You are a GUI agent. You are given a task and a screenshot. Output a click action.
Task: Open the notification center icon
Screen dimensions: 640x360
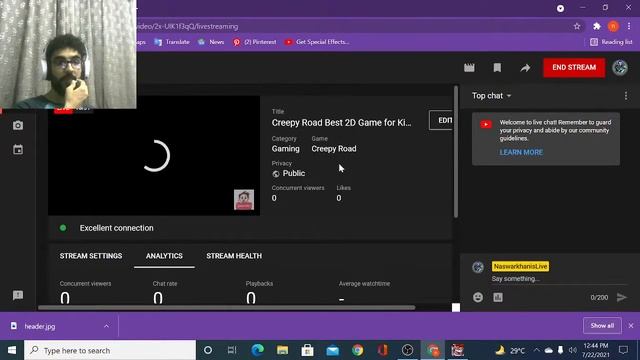(623, 350)
